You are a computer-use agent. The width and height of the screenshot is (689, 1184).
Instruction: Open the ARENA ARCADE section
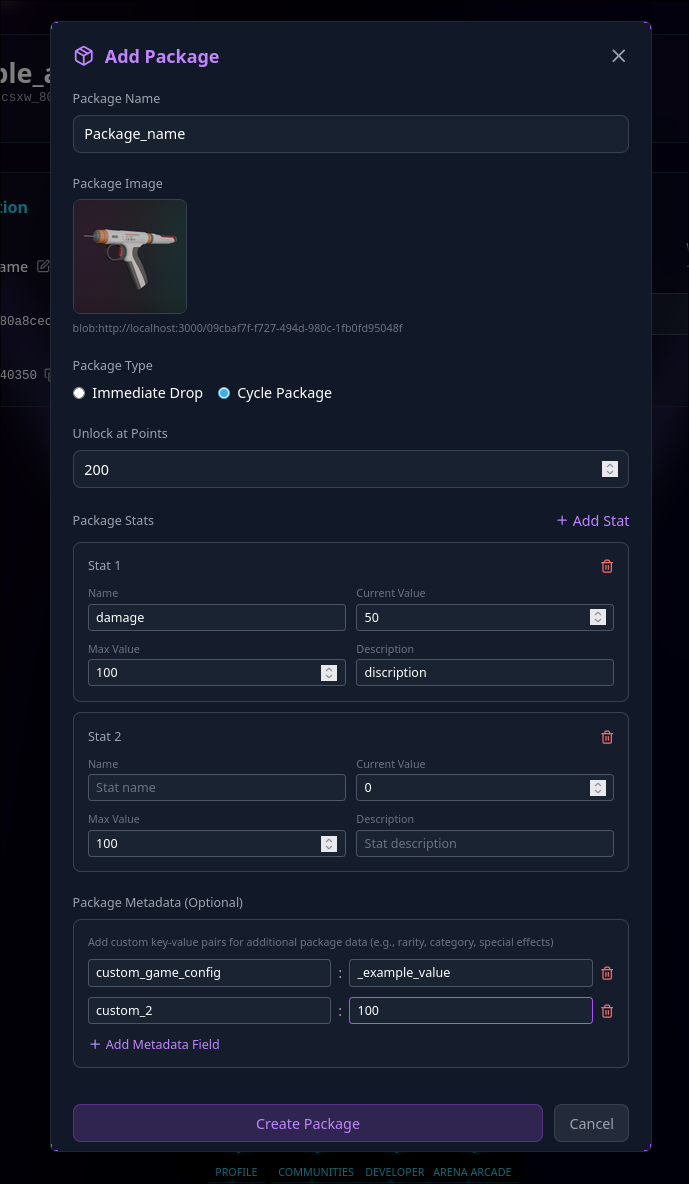pos(472,1172)
